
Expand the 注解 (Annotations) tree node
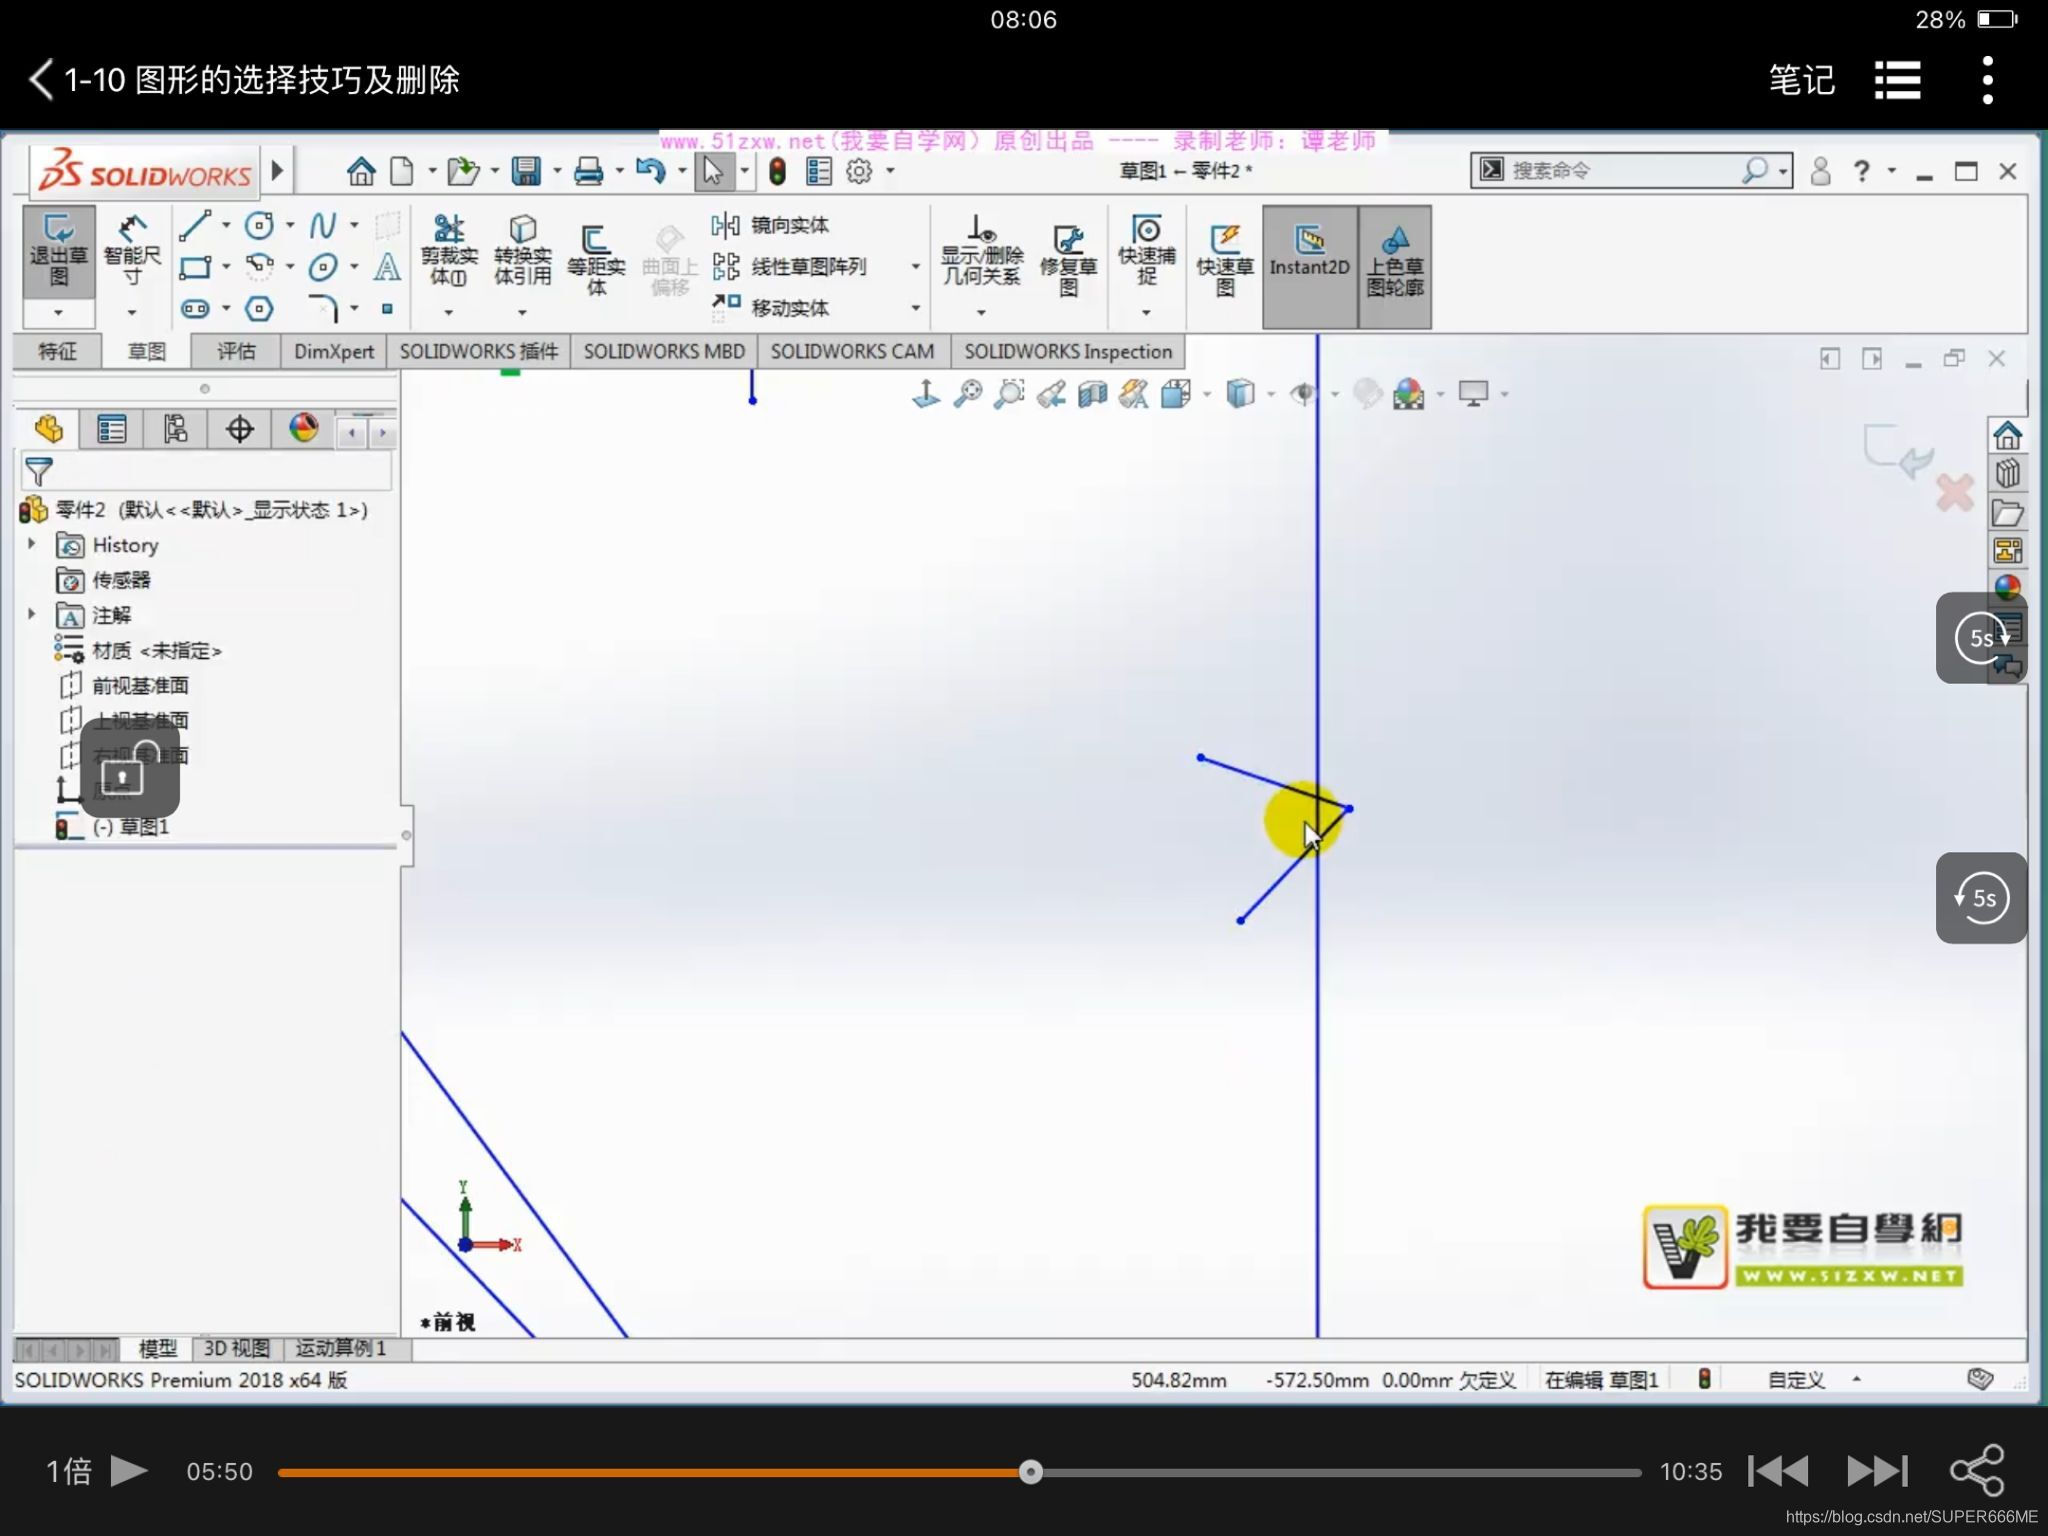(x=32, y=614)
